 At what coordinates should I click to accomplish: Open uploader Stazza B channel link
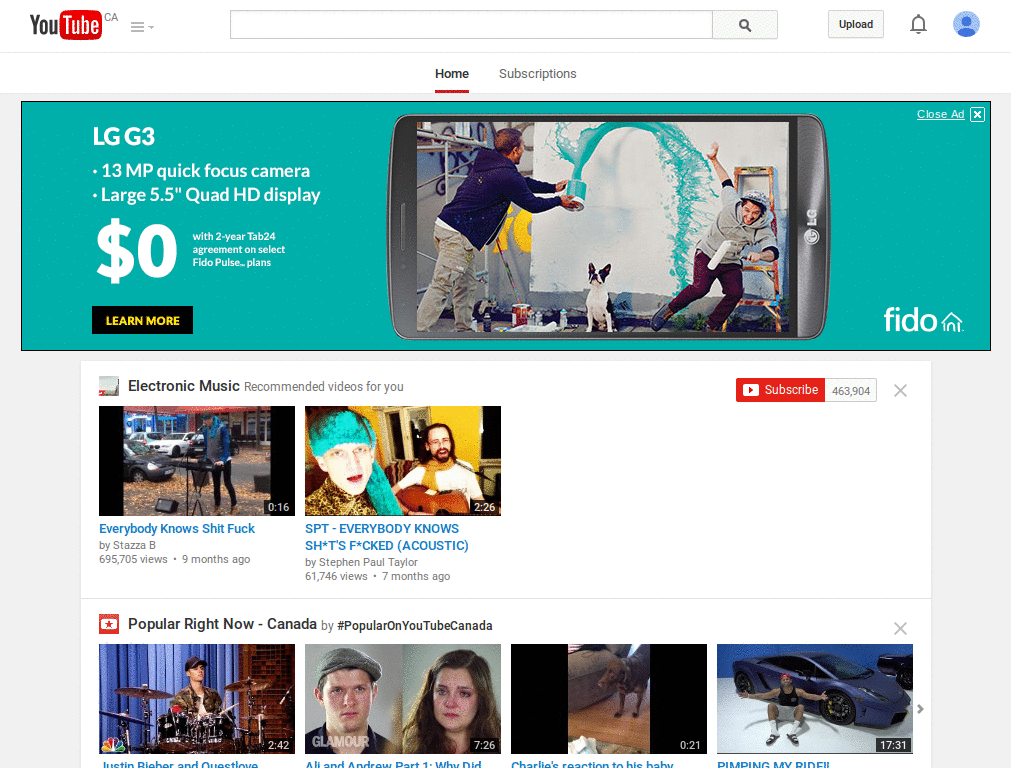134,545
